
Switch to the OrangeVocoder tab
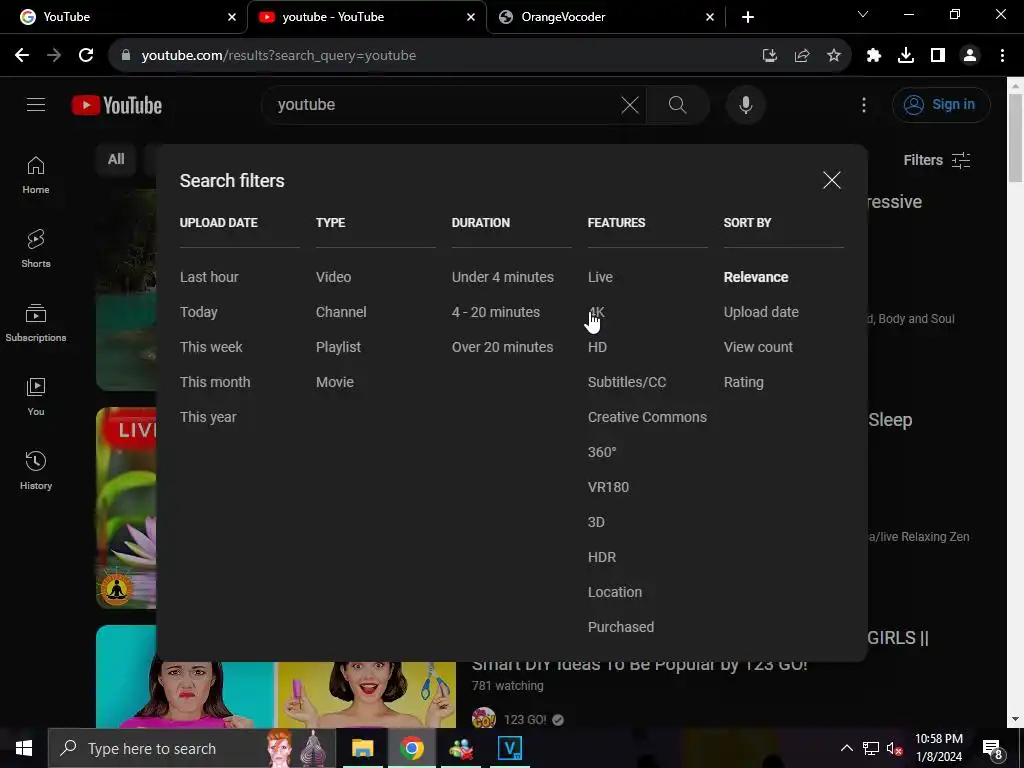click(605, 17)
